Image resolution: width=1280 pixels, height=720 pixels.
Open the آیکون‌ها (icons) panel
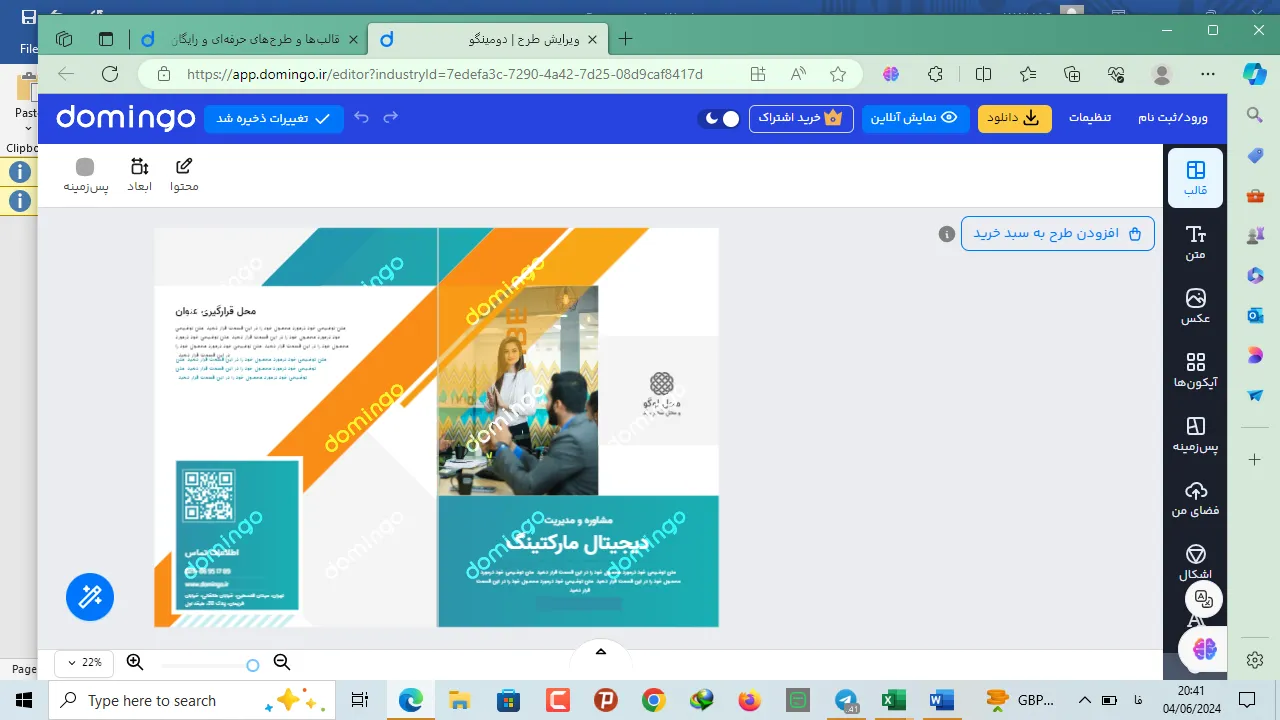click(x=1195, y=370)
